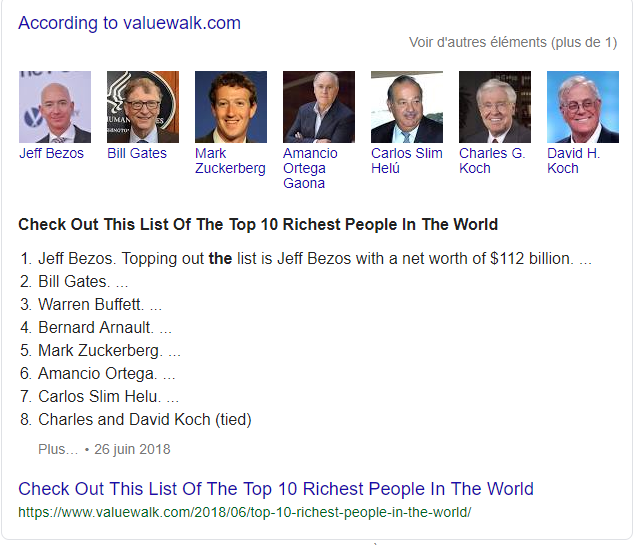Click the green valuewalk.com URL
The height and width of the screenshot is (545, 640).
tap(244, 512)
